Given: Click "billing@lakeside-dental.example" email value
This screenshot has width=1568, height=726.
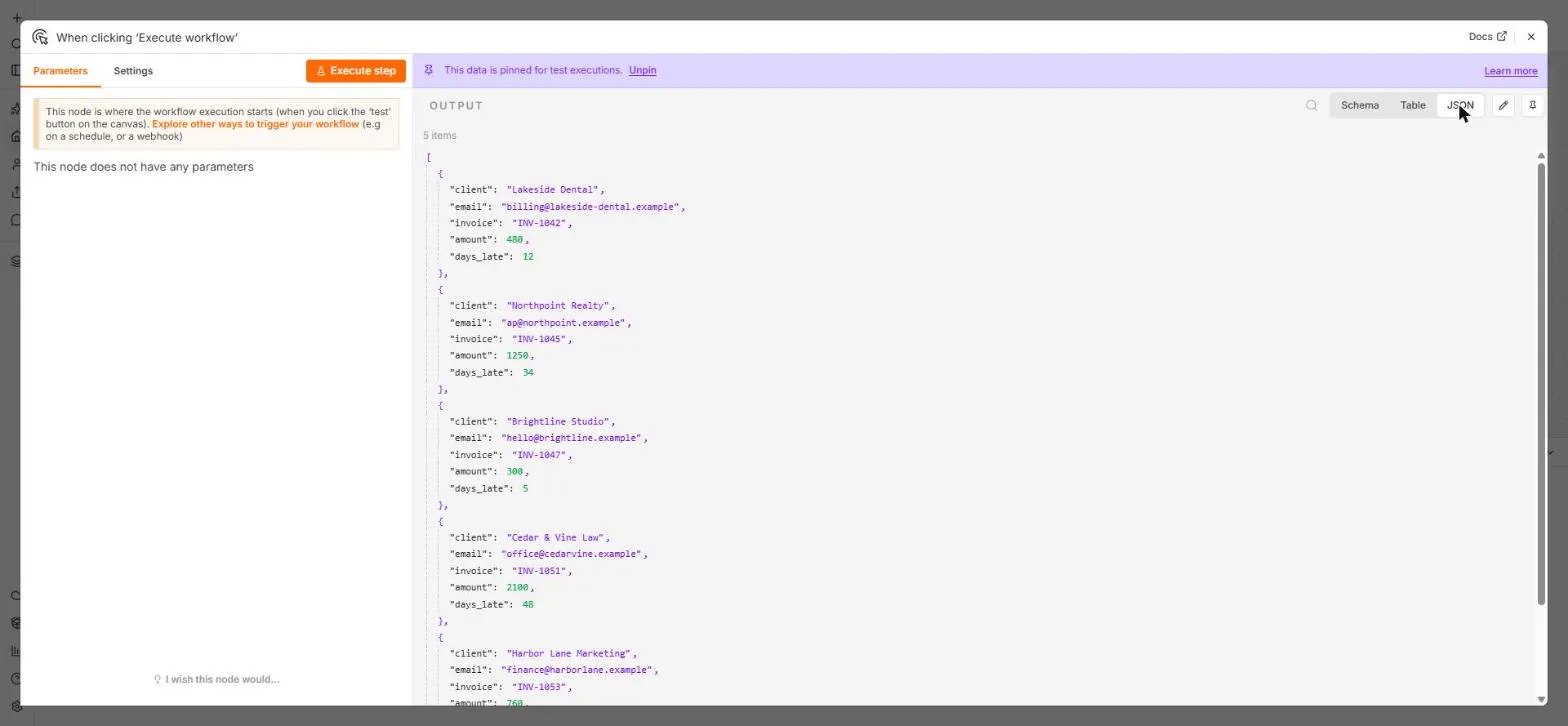Looking at the screenshot, I should (x=591, y=207).
